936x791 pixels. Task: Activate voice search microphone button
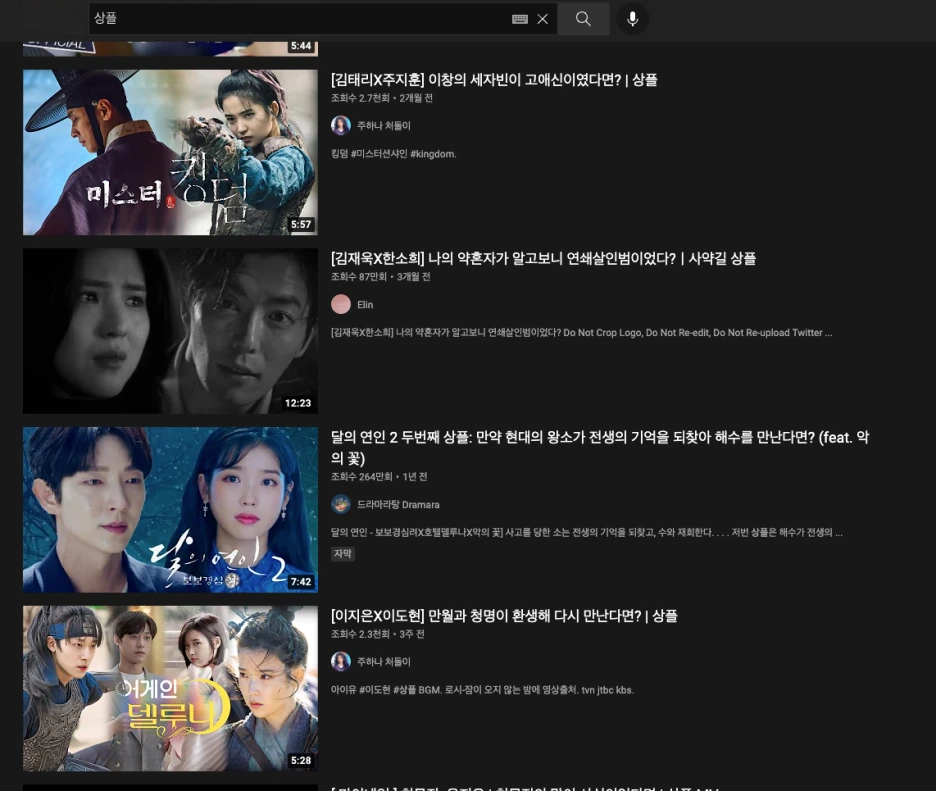(632, 19)
